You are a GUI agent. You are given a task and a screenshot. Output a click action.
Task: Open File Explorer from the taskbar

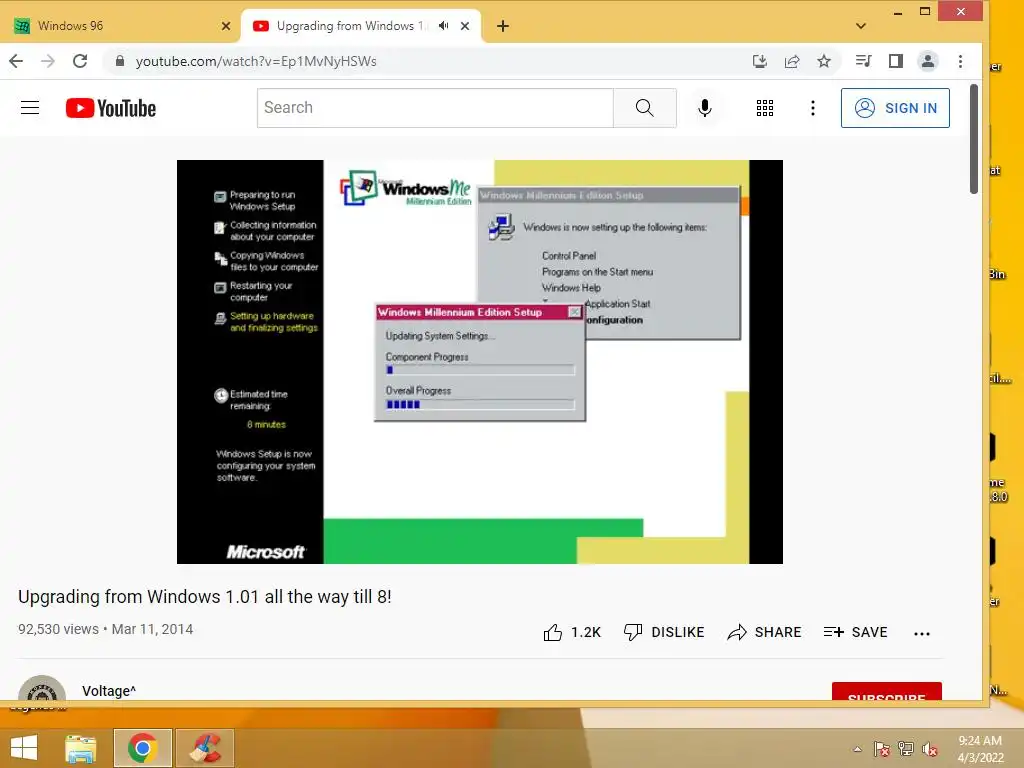point(81,748)
